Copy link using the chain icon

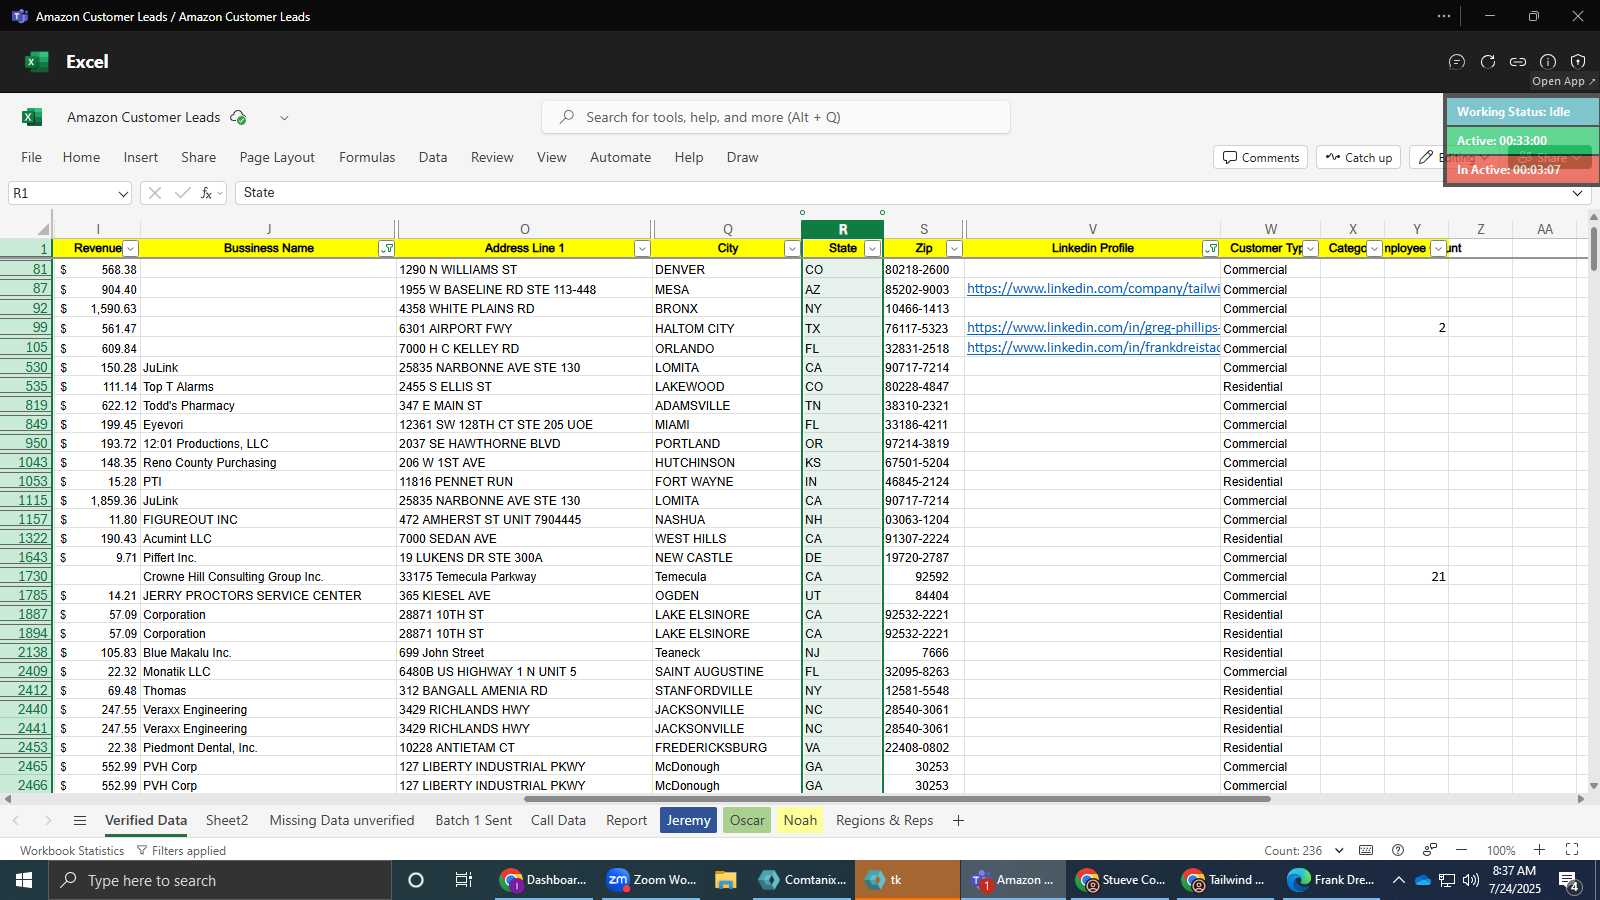point(1518,62)
